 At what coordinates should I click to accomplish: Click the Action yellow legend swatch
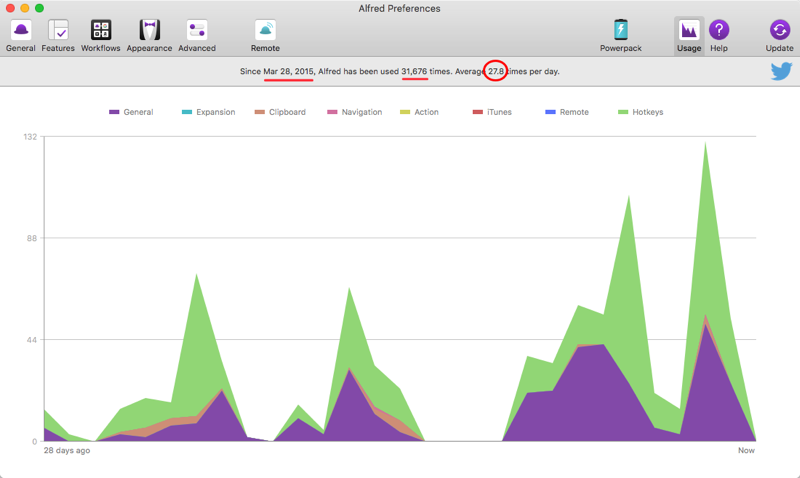coord(405,112)
